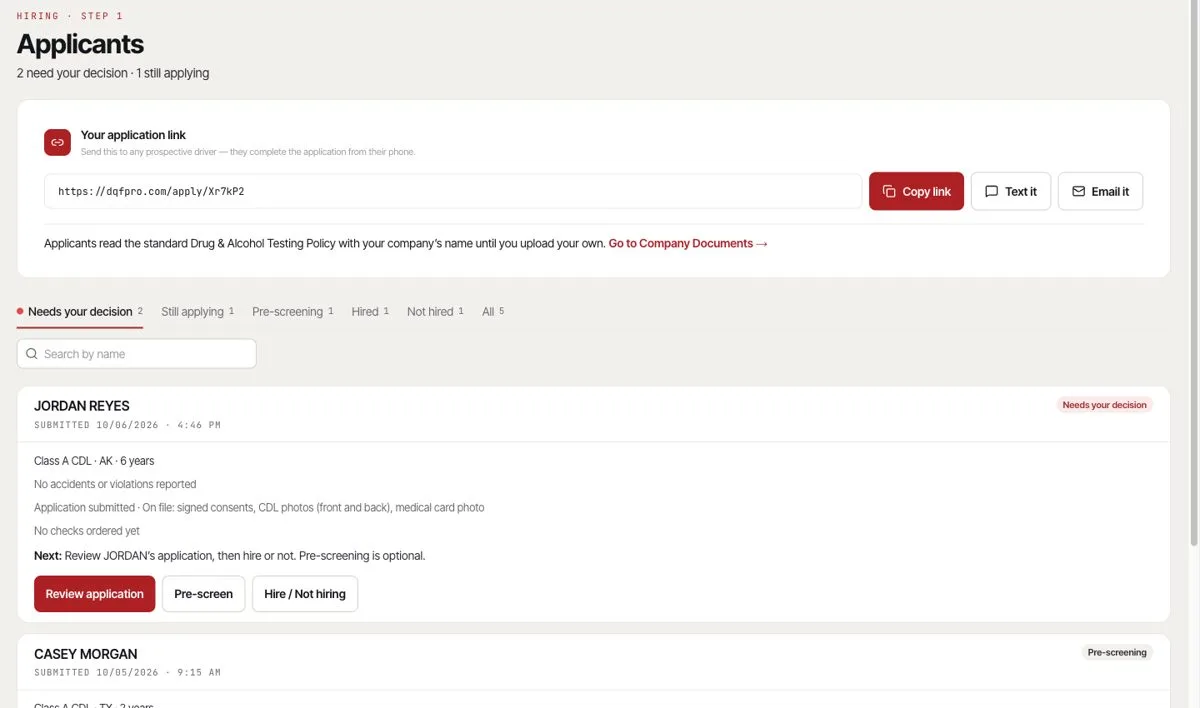Click Casey's submitted date 10/05/2026

click(128, 673)
